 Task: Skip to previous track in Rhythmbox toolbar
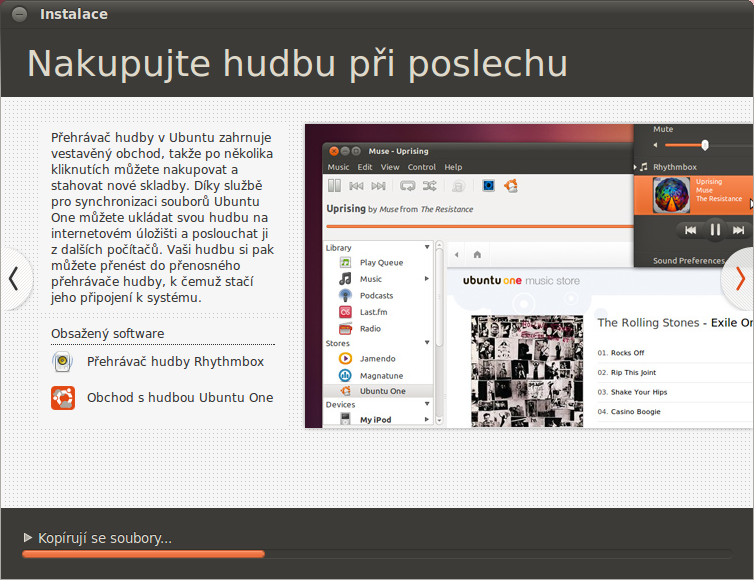(356, 186)
